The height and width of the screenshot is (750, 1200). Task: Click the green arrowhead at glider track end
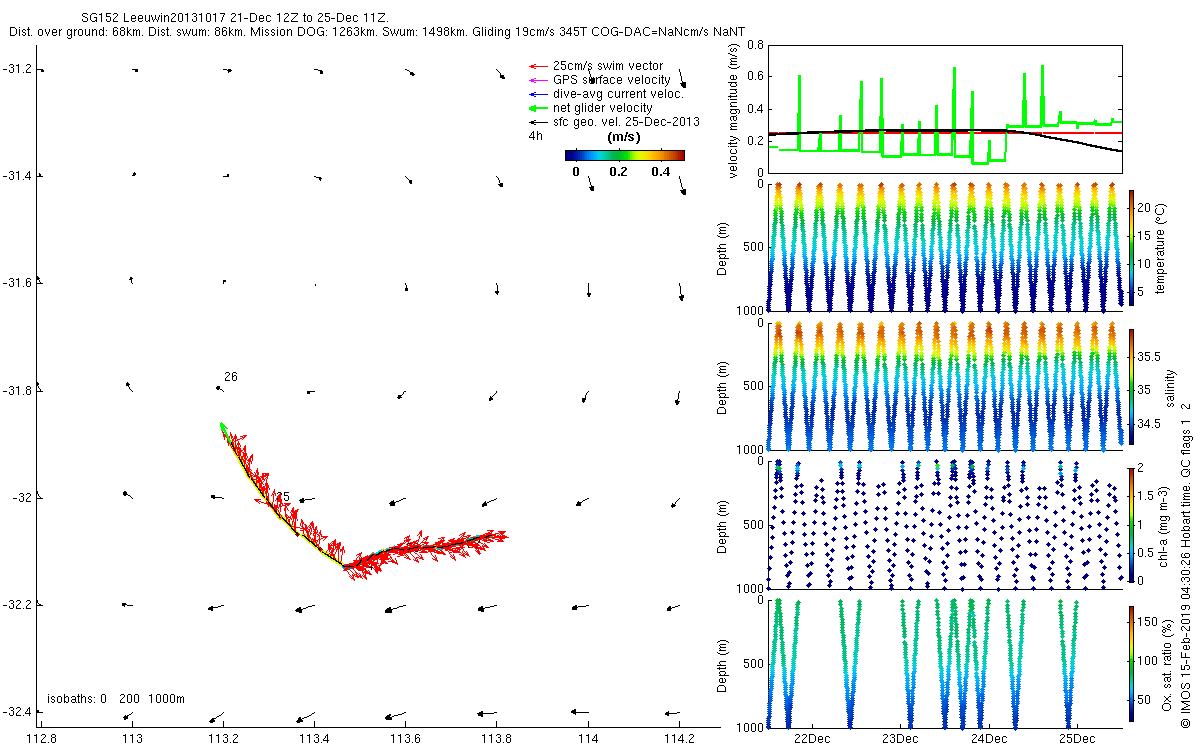223,426
